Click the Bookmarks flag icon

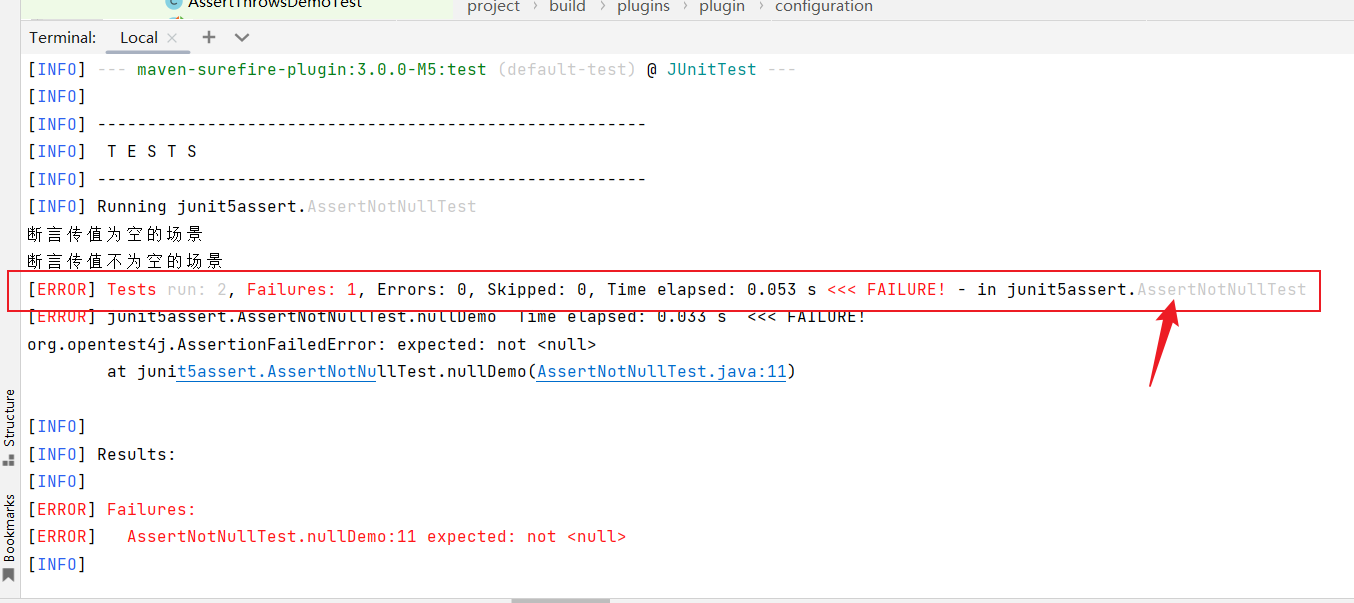tap(9, 575)
